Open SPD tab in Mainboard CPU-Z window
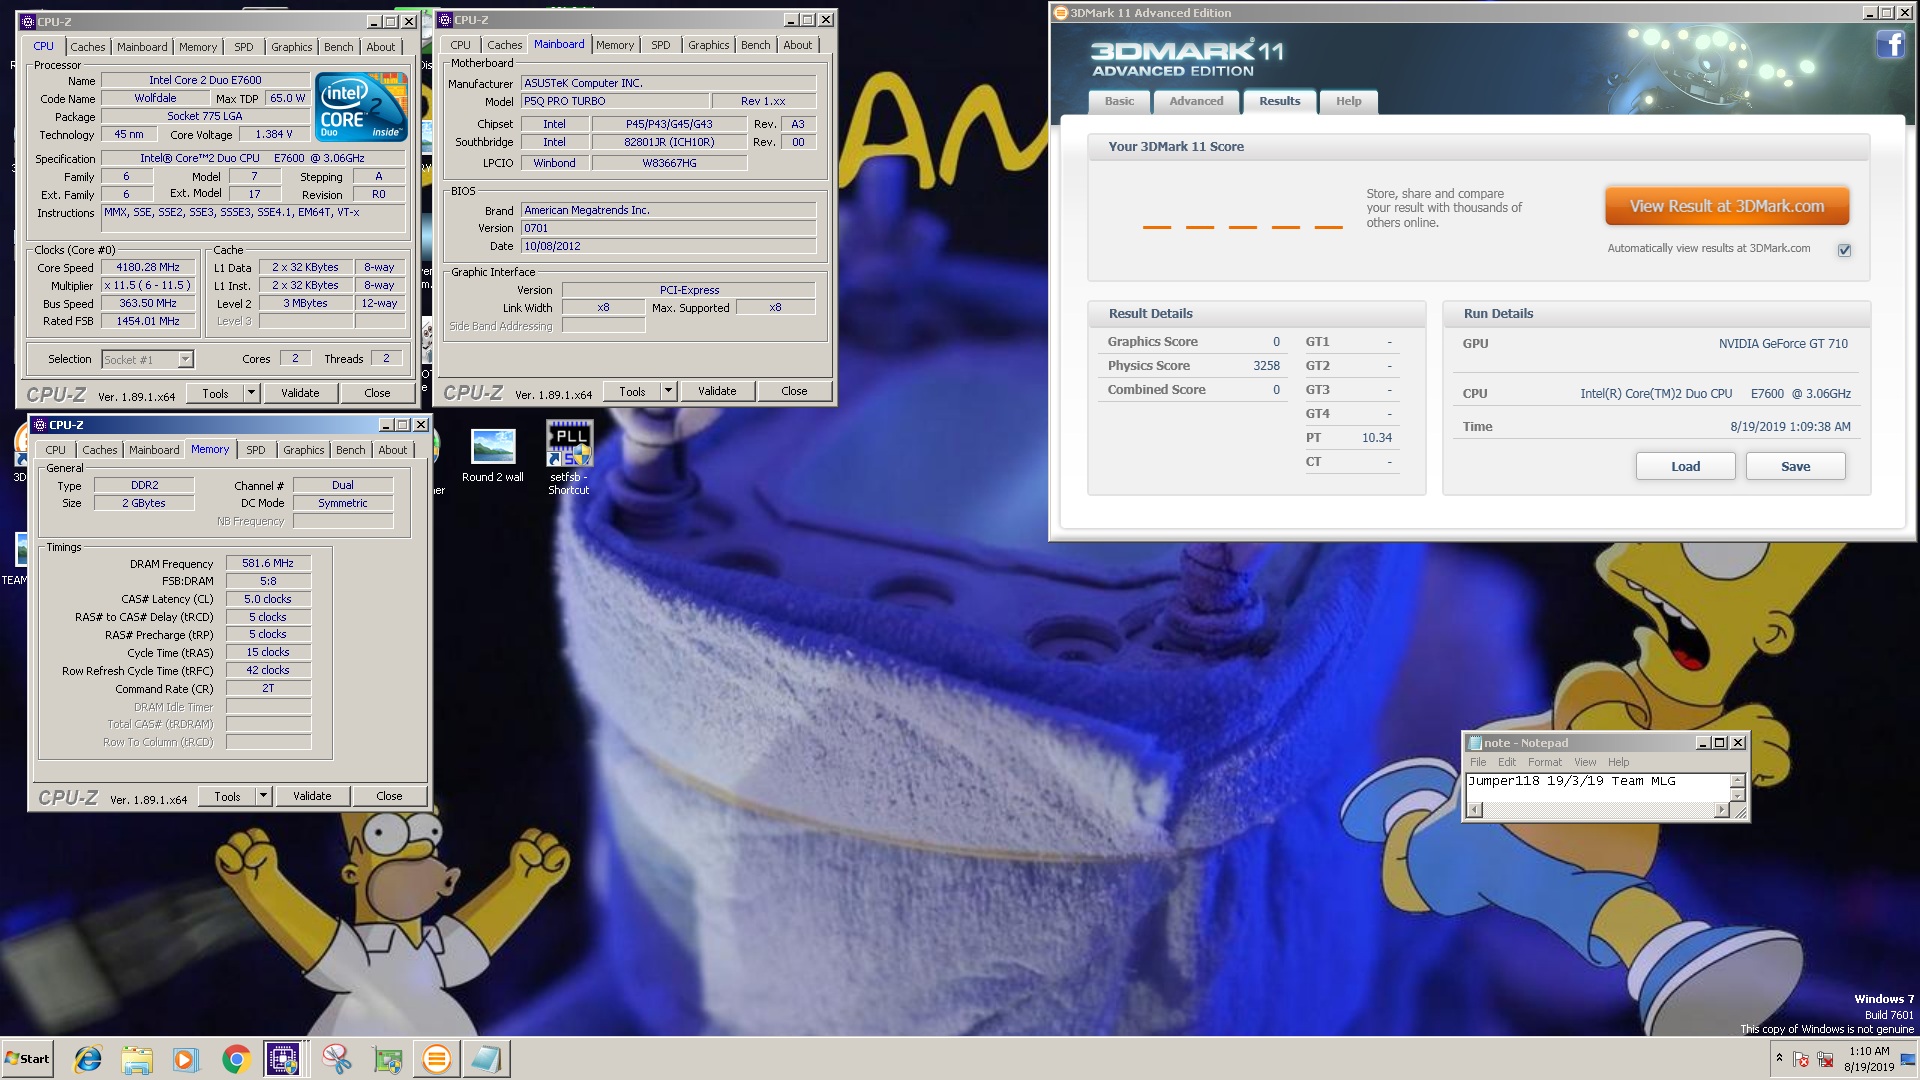1920x1080 pixels. tap(661, 45)
